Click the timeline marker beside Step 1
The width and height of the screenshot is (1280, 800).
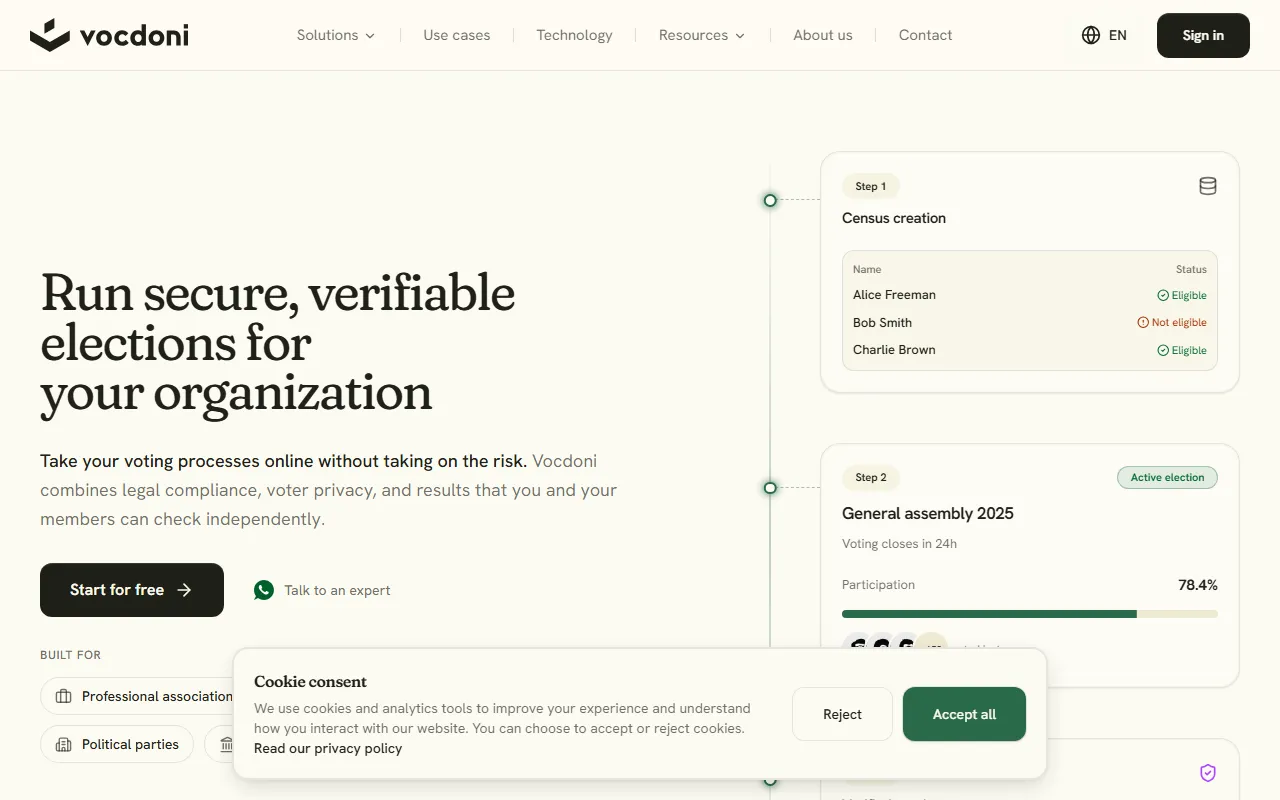point(770,200)
